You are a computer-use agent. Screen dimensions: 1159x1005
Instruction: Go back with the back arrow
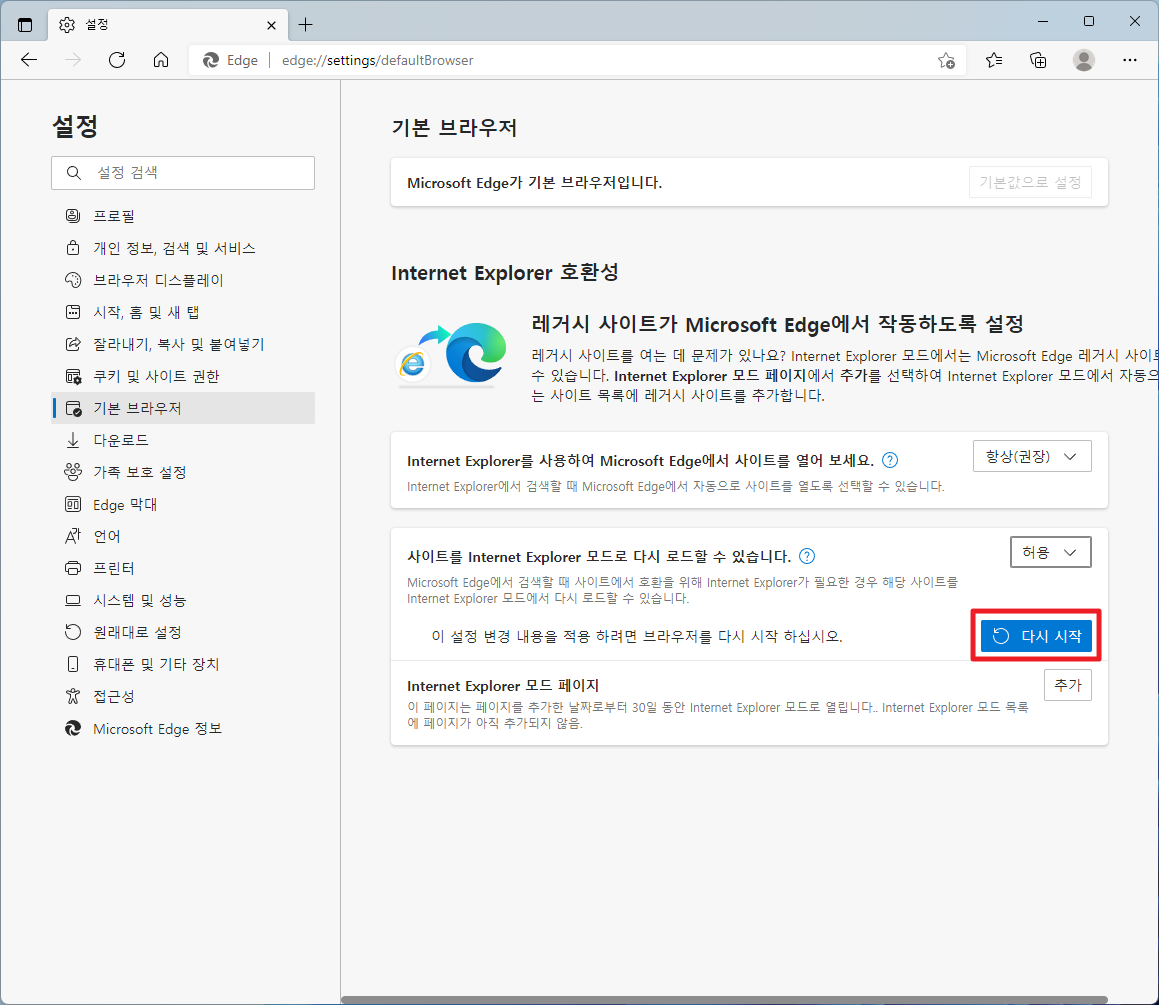pyautogui.click(x=29, y=60)
